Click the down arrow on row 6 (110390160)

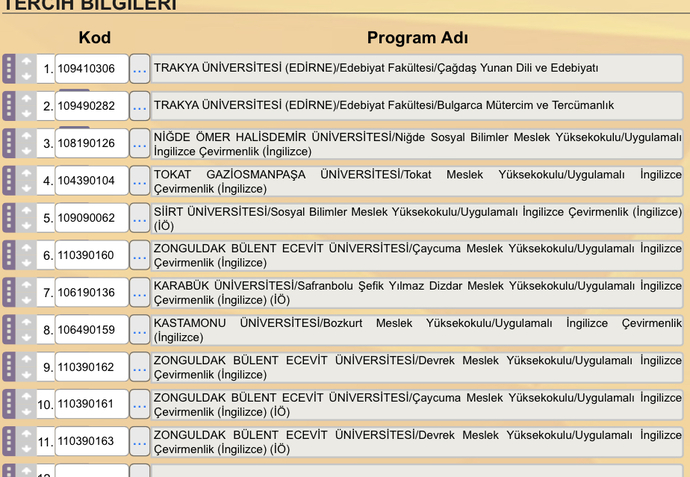click(26, 263)
